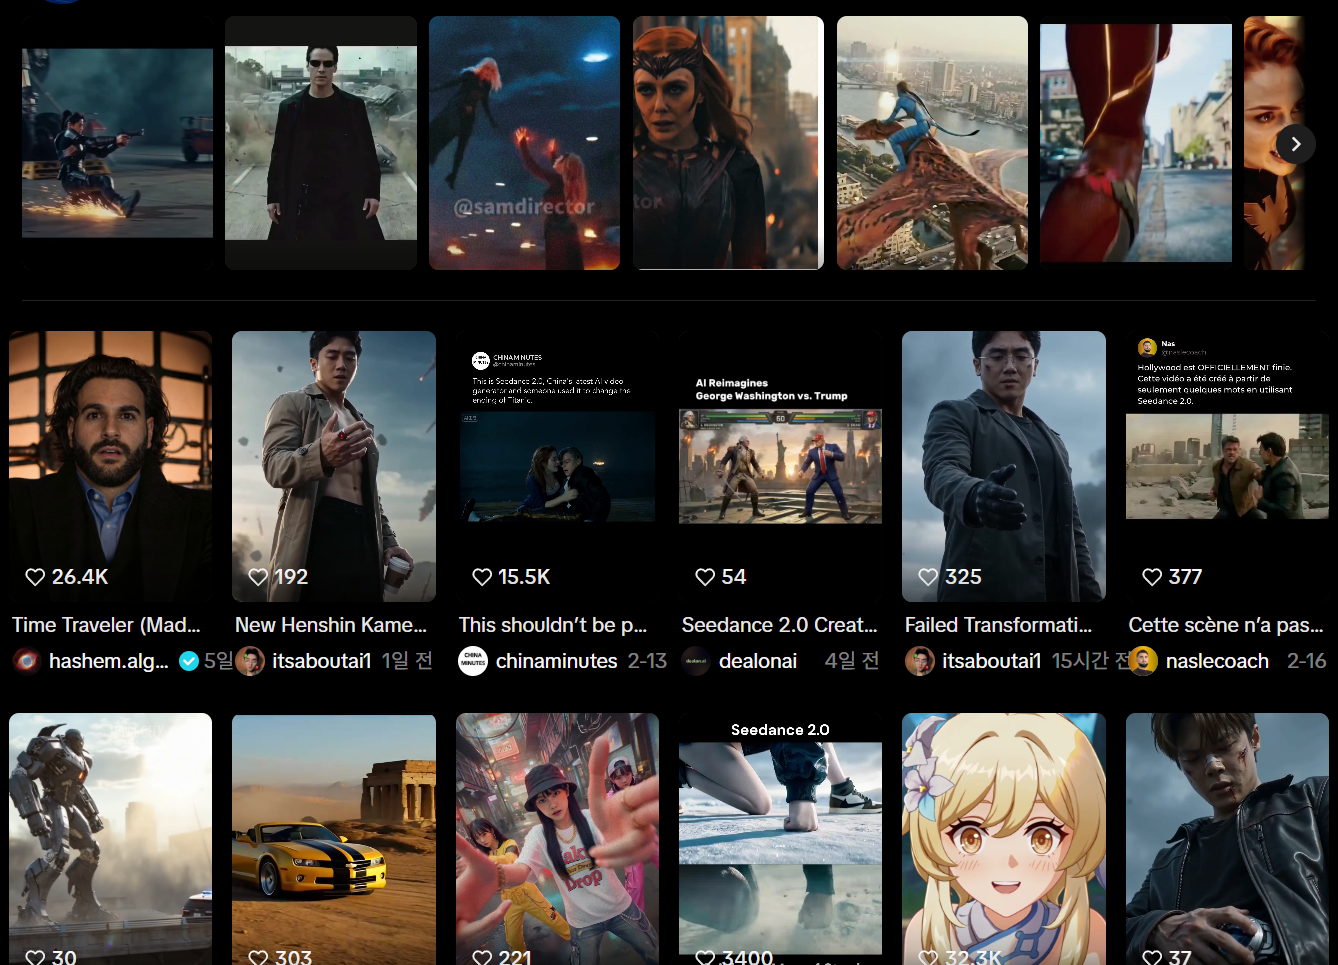Click the carousel next arrow button
1338x965 pixels.
[1295, 144]
